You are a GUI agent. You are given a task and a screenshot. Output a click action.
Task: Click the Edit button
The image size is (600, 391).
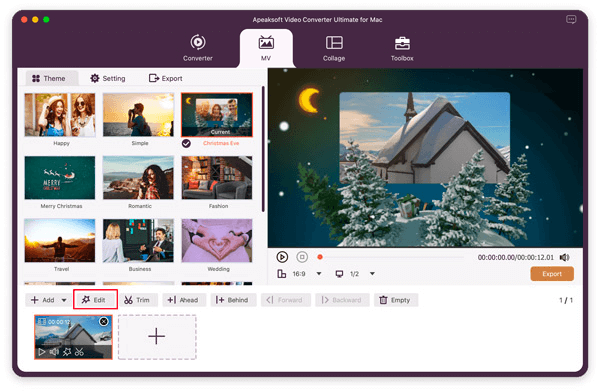(95, 300)
